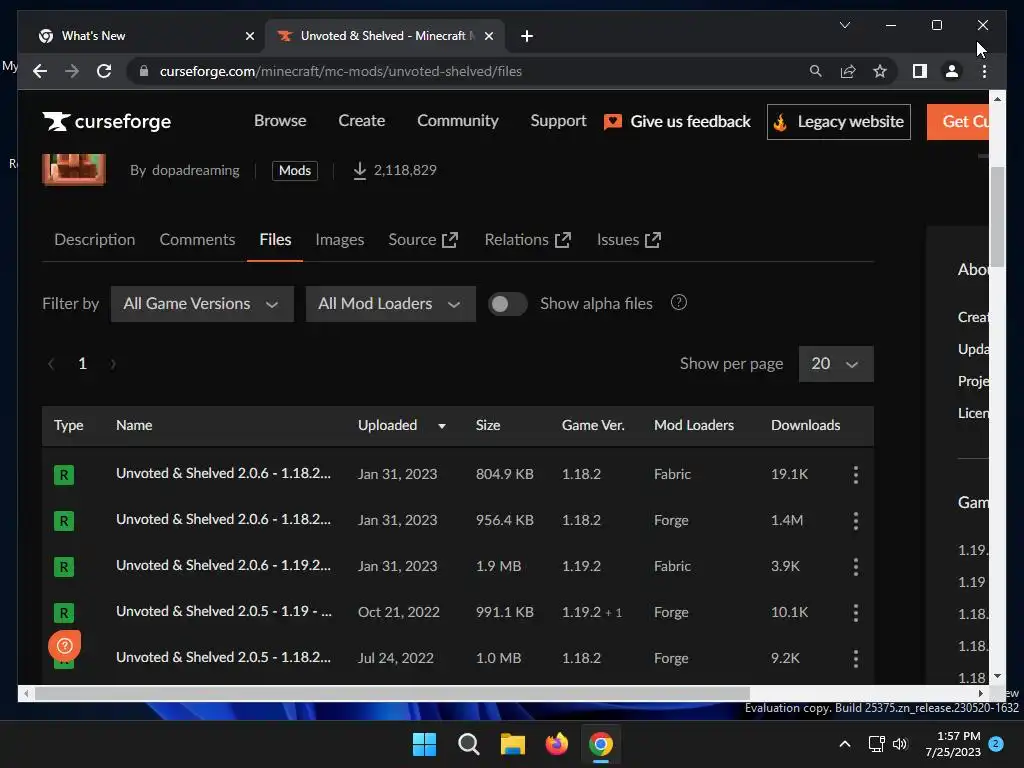The width and height of the screenshot is (1024, 768).
Task: Open the address bar zoom search icon
Action: [x=815, y=71]
